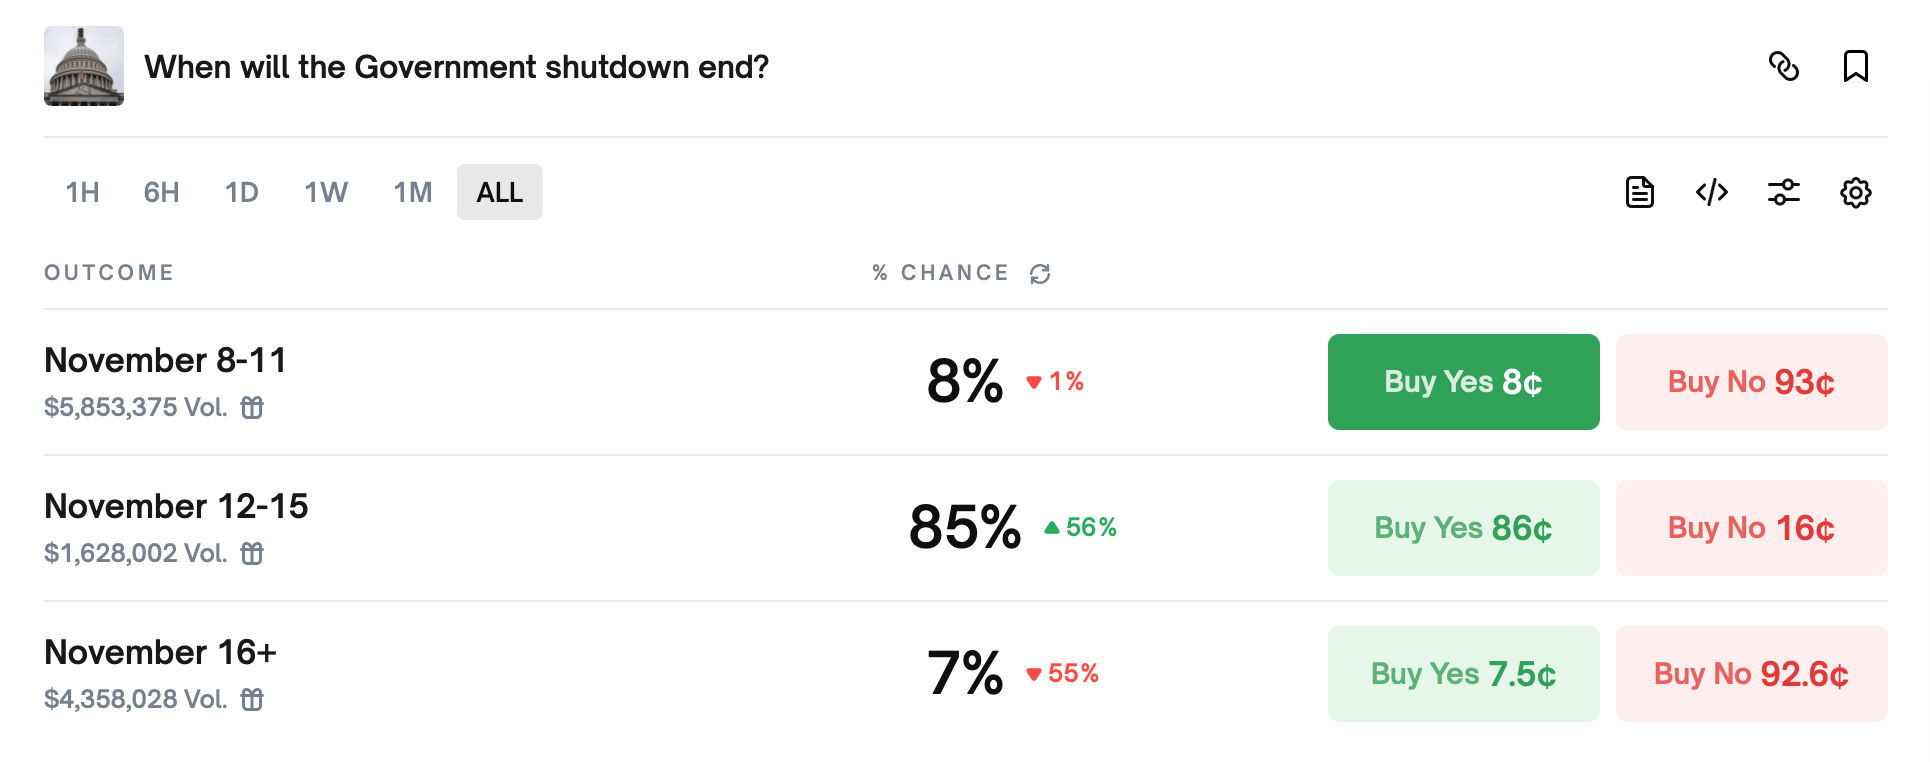Screen dimensions: 1930x762
Task: Open the chart filter settings icon
Action: 1784,192
